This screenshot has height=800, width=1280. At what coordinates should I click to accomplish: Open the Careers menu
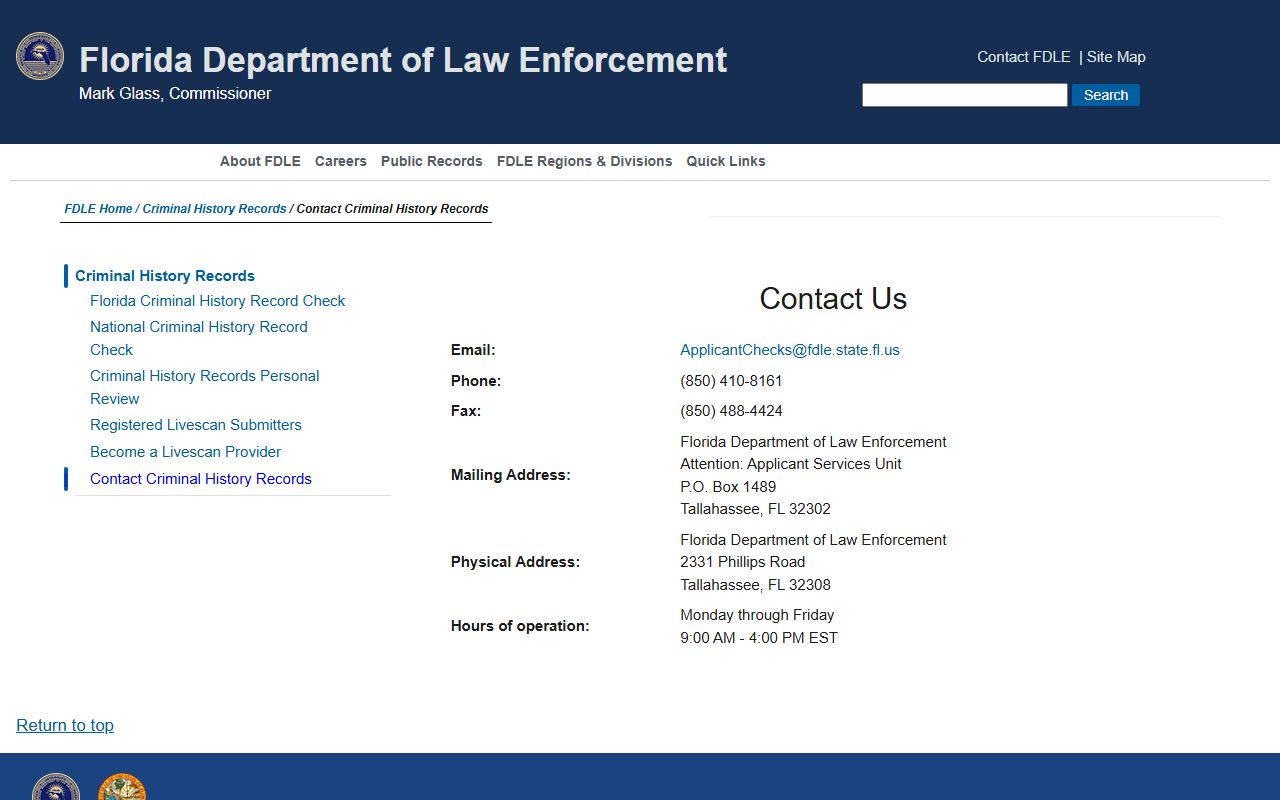click(341, 161)
